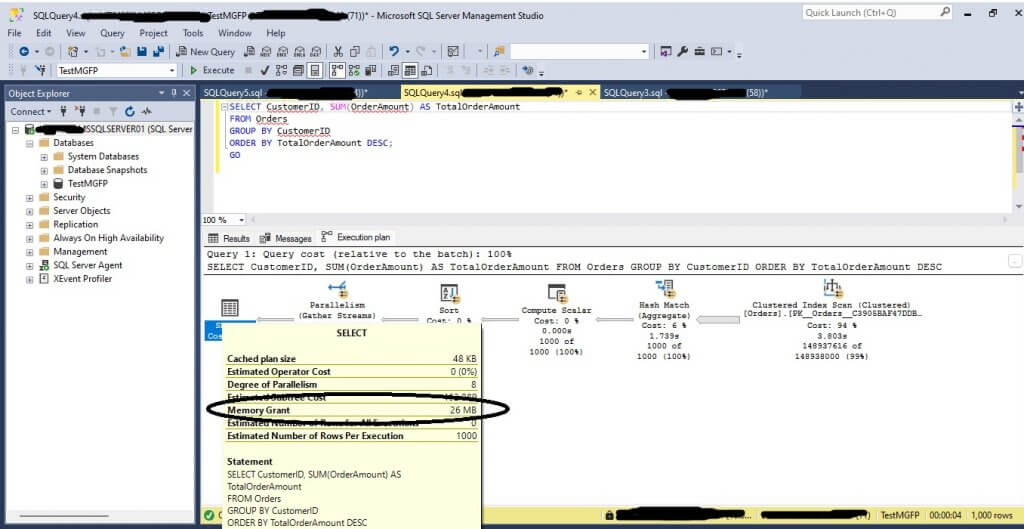Click the New Query button
The image size is (1024, 529).
click(205, 52)
